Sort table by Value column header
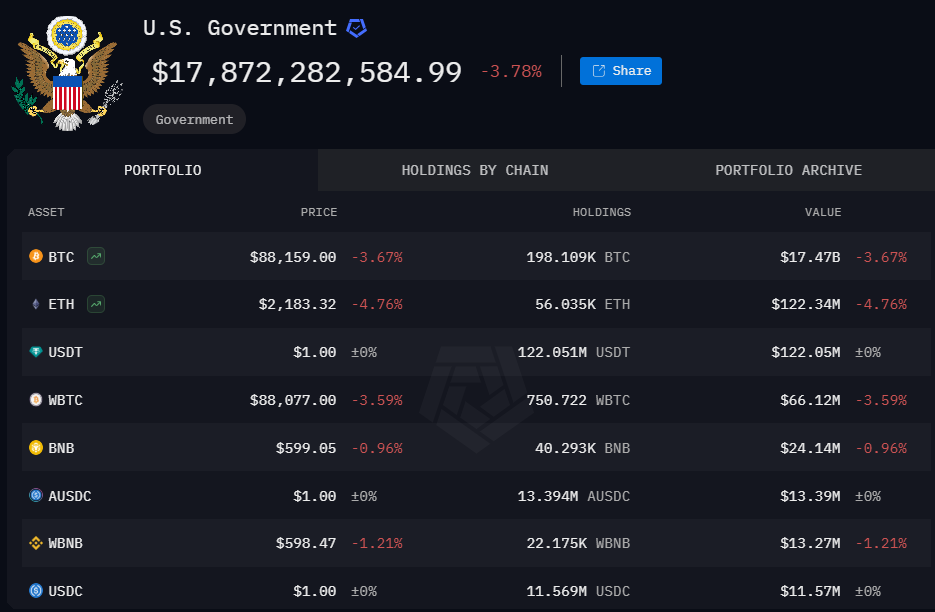The width and height of the screenshot is (935, 612). (822, 212)
